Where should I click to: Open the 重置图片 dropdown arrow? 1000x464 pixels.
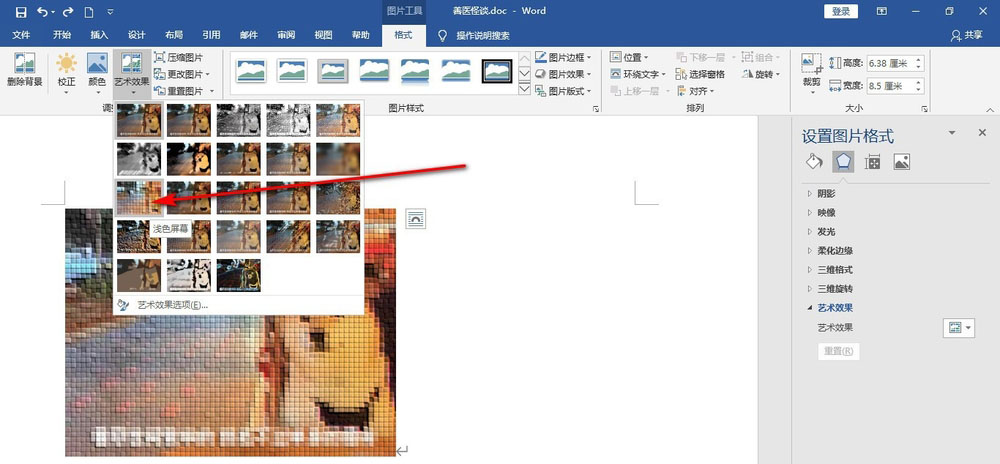[212, 91]
